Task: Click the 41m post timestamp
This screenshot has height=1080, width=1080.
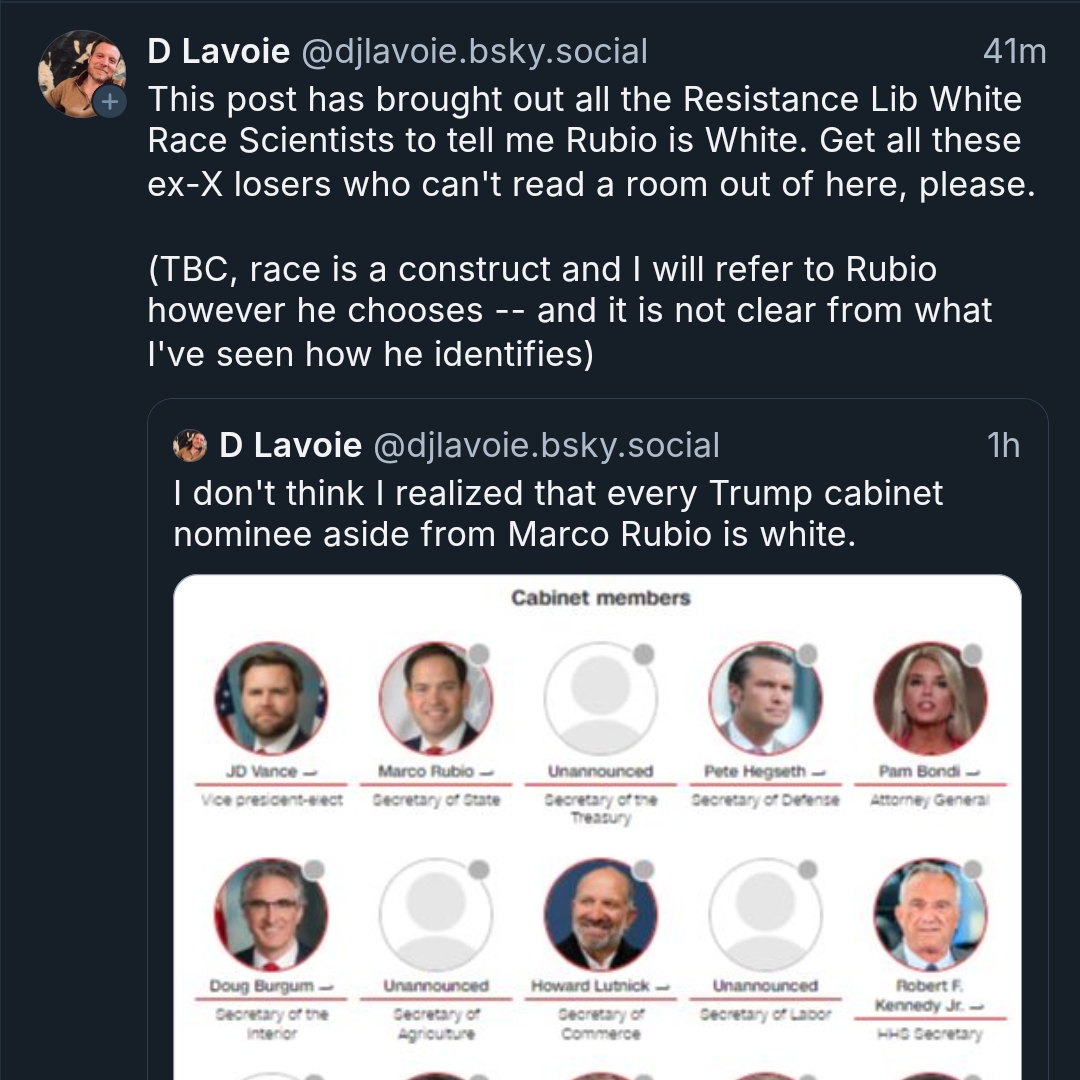Action: tap(1014, 51)
